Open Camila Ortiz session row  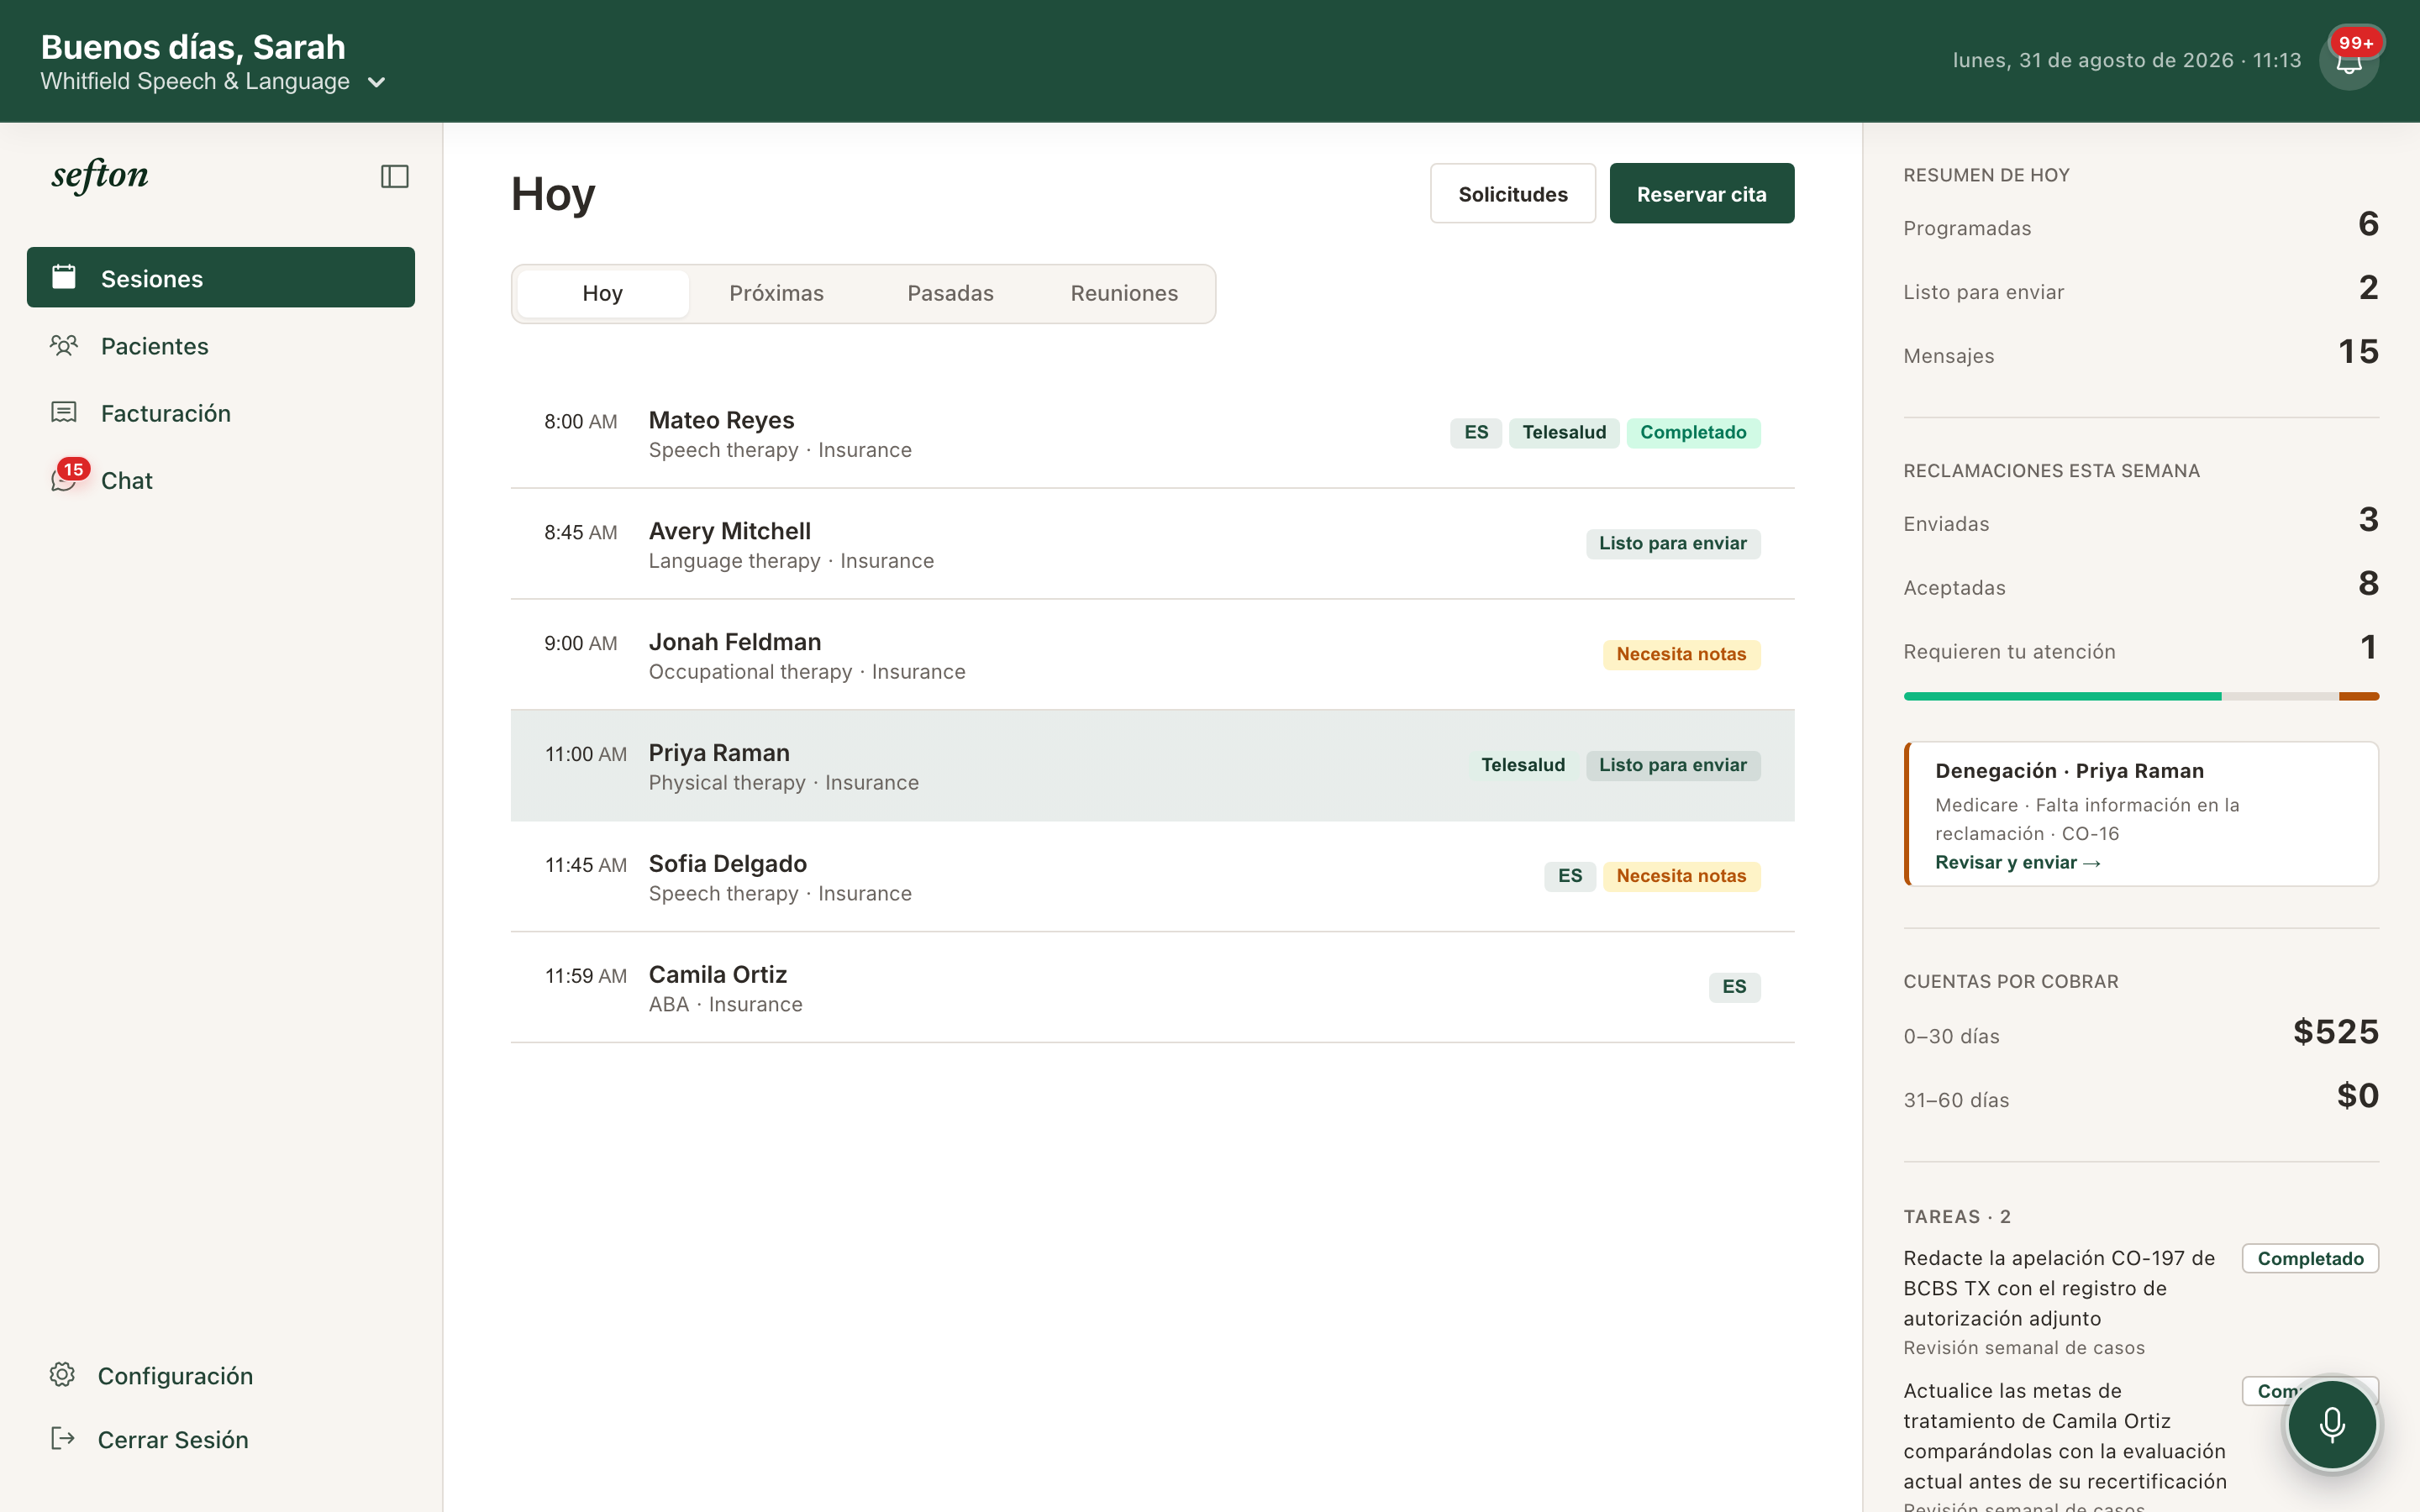[1152, 988]
